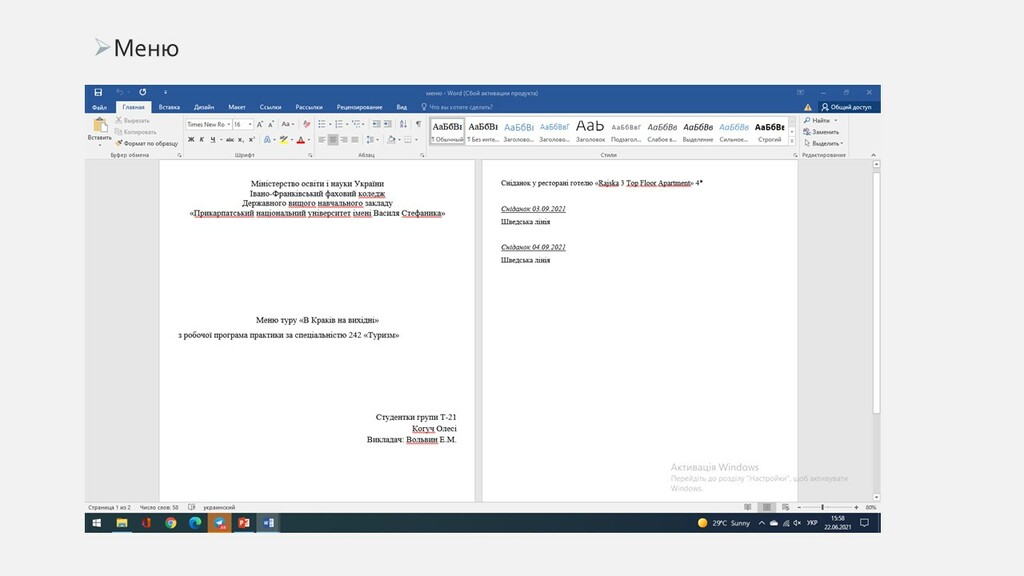Click the Save icon in the title bar
The width and height of the screenshot is (1024, 576).
[98, 92]
